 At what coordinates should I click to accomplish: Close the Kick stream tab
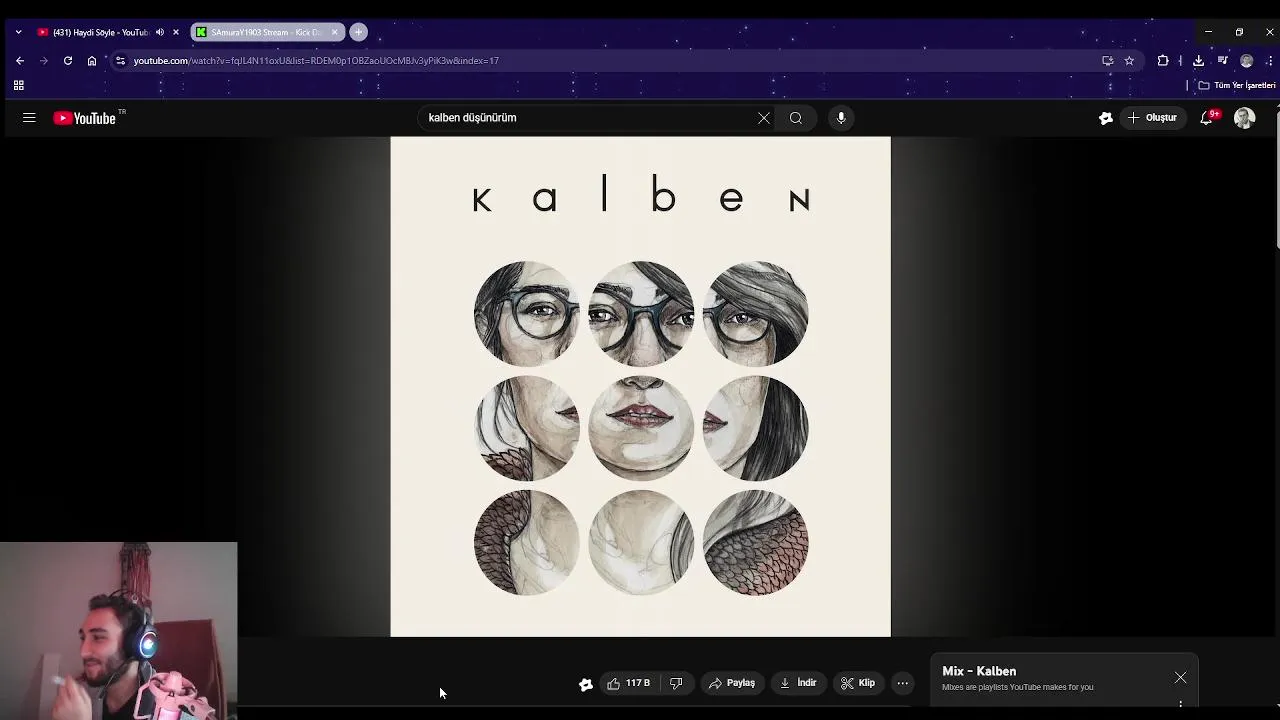click(335, 32)
